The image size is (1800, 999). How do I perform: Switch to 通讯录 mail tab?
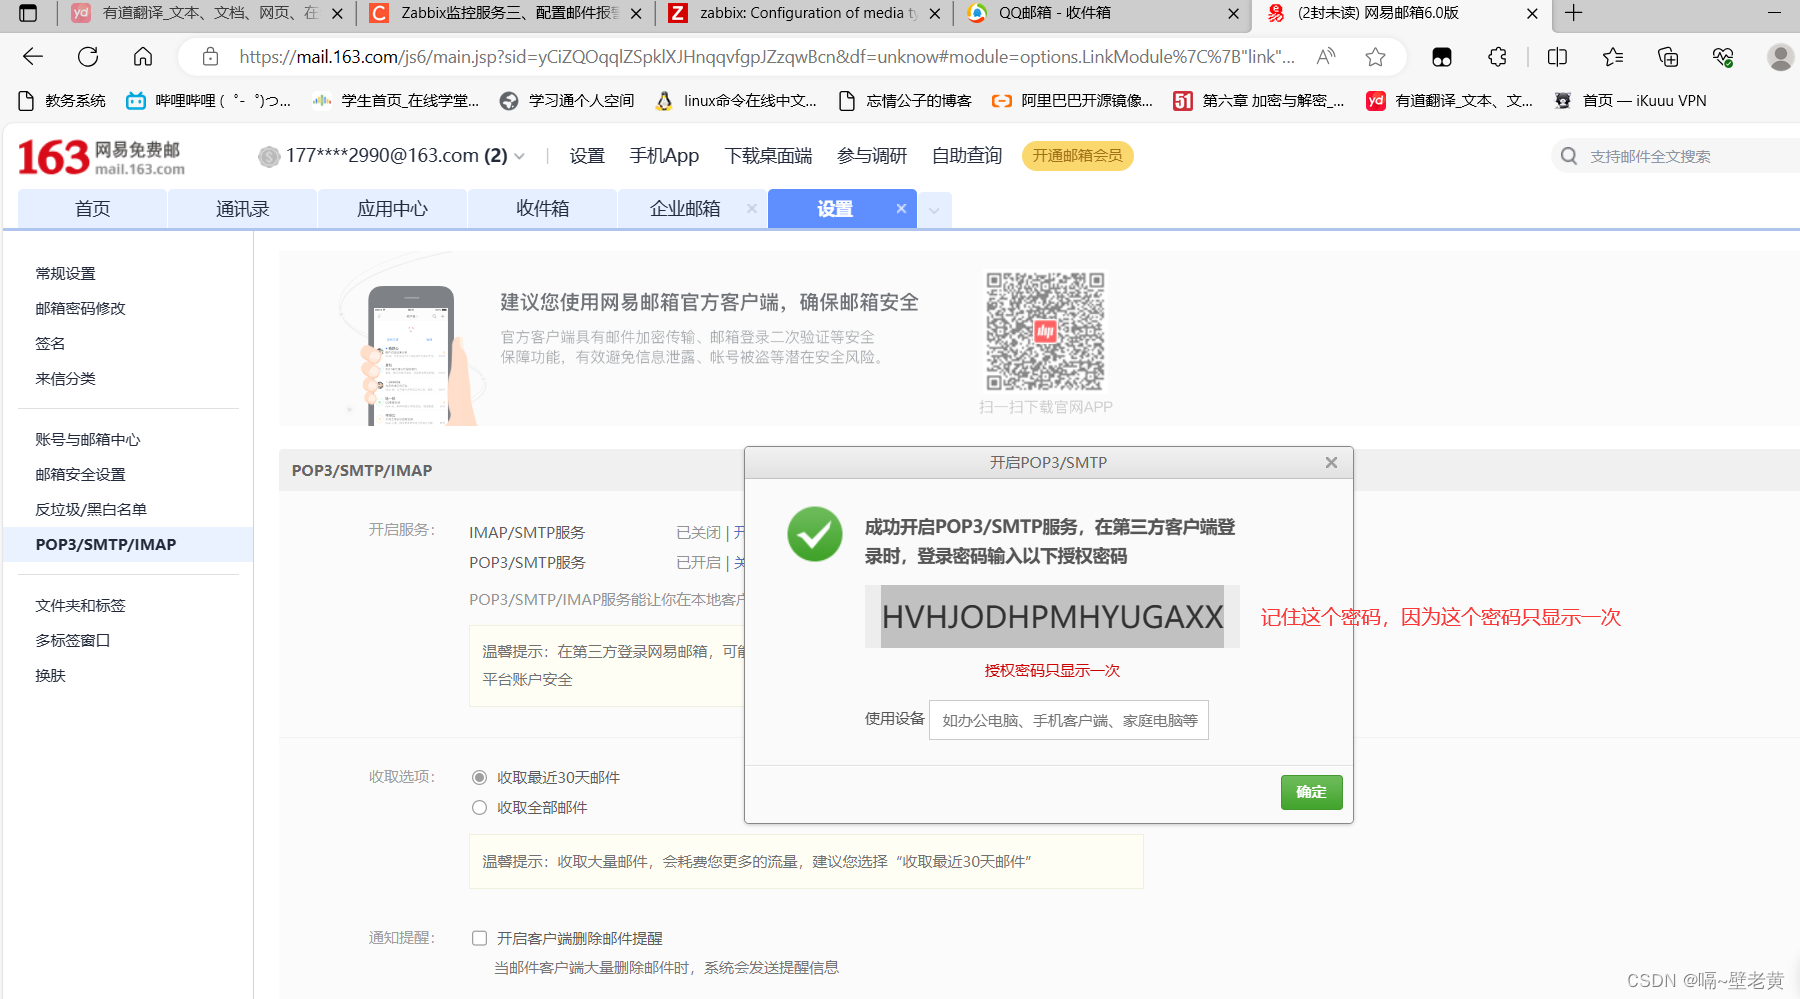[x=242, y=208]
